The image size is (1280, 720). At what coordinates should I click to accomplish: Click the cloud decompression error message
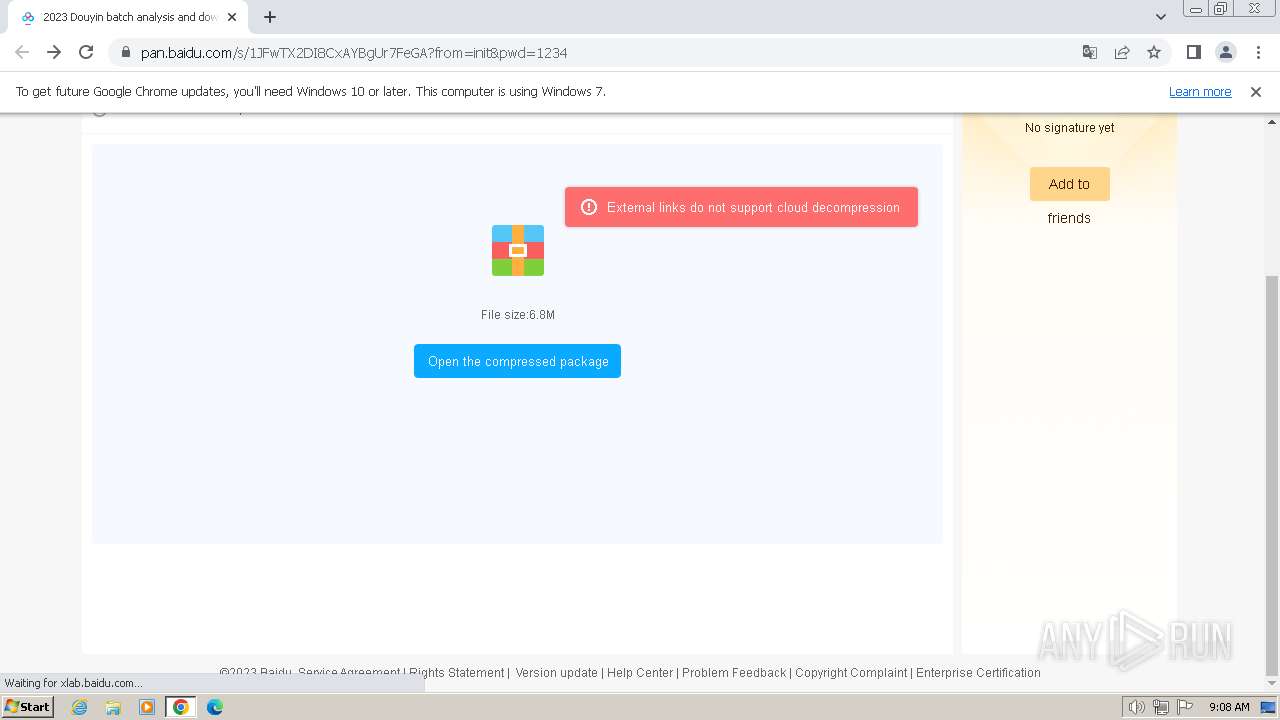click(x=741, y=207)
